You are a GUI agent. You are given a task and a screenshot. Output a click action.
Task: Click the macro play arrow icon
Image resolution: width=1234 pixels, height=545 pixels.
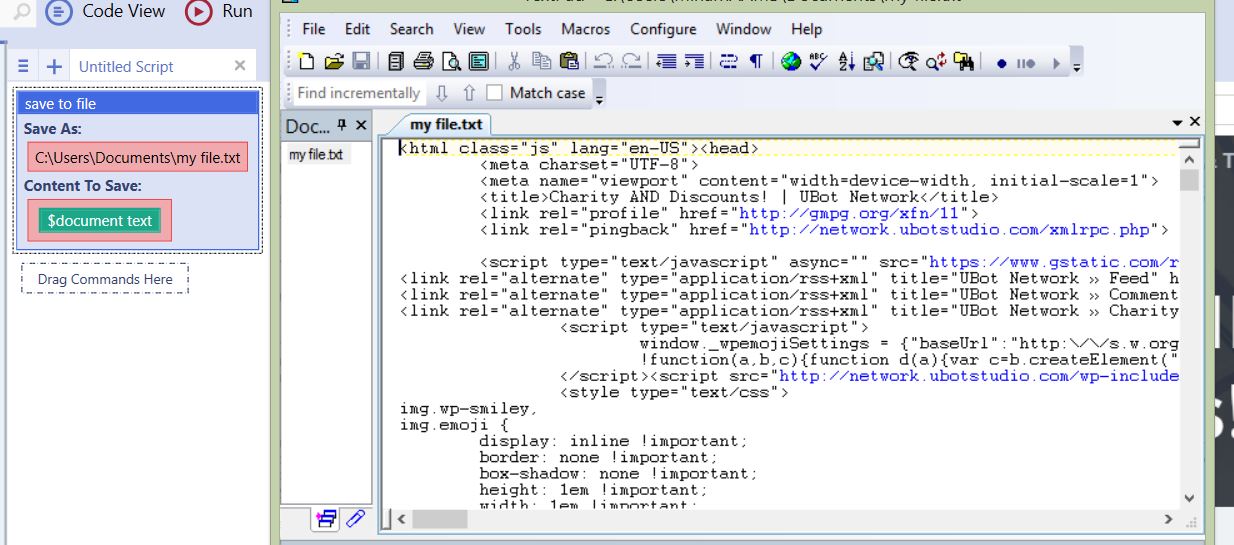click(x=1055, y=63)
